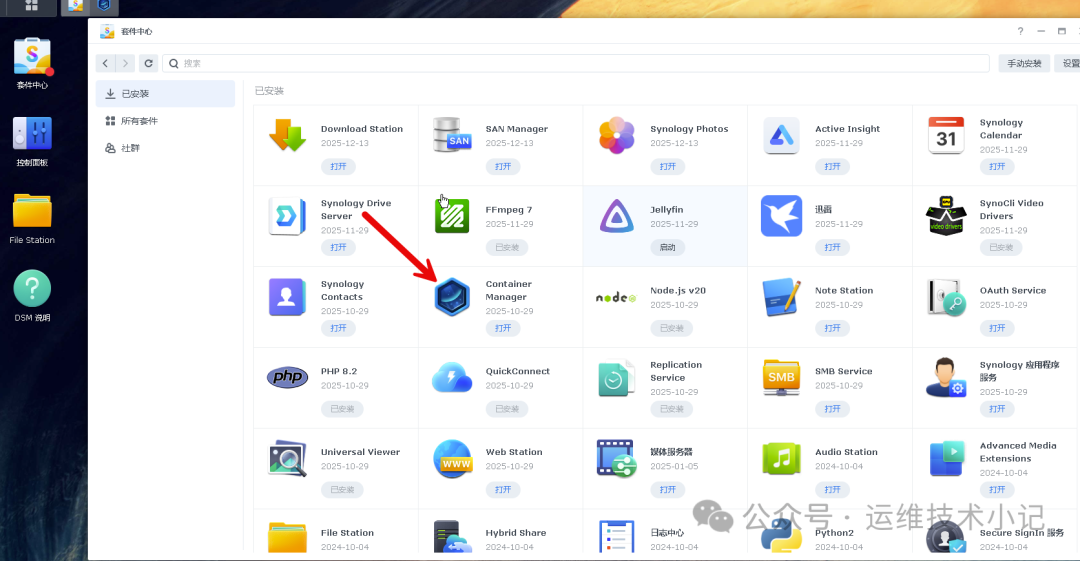Click the File Station package title
Image resolution: width=1080 pixels, height=561 pixels.
tap(347, 533)
